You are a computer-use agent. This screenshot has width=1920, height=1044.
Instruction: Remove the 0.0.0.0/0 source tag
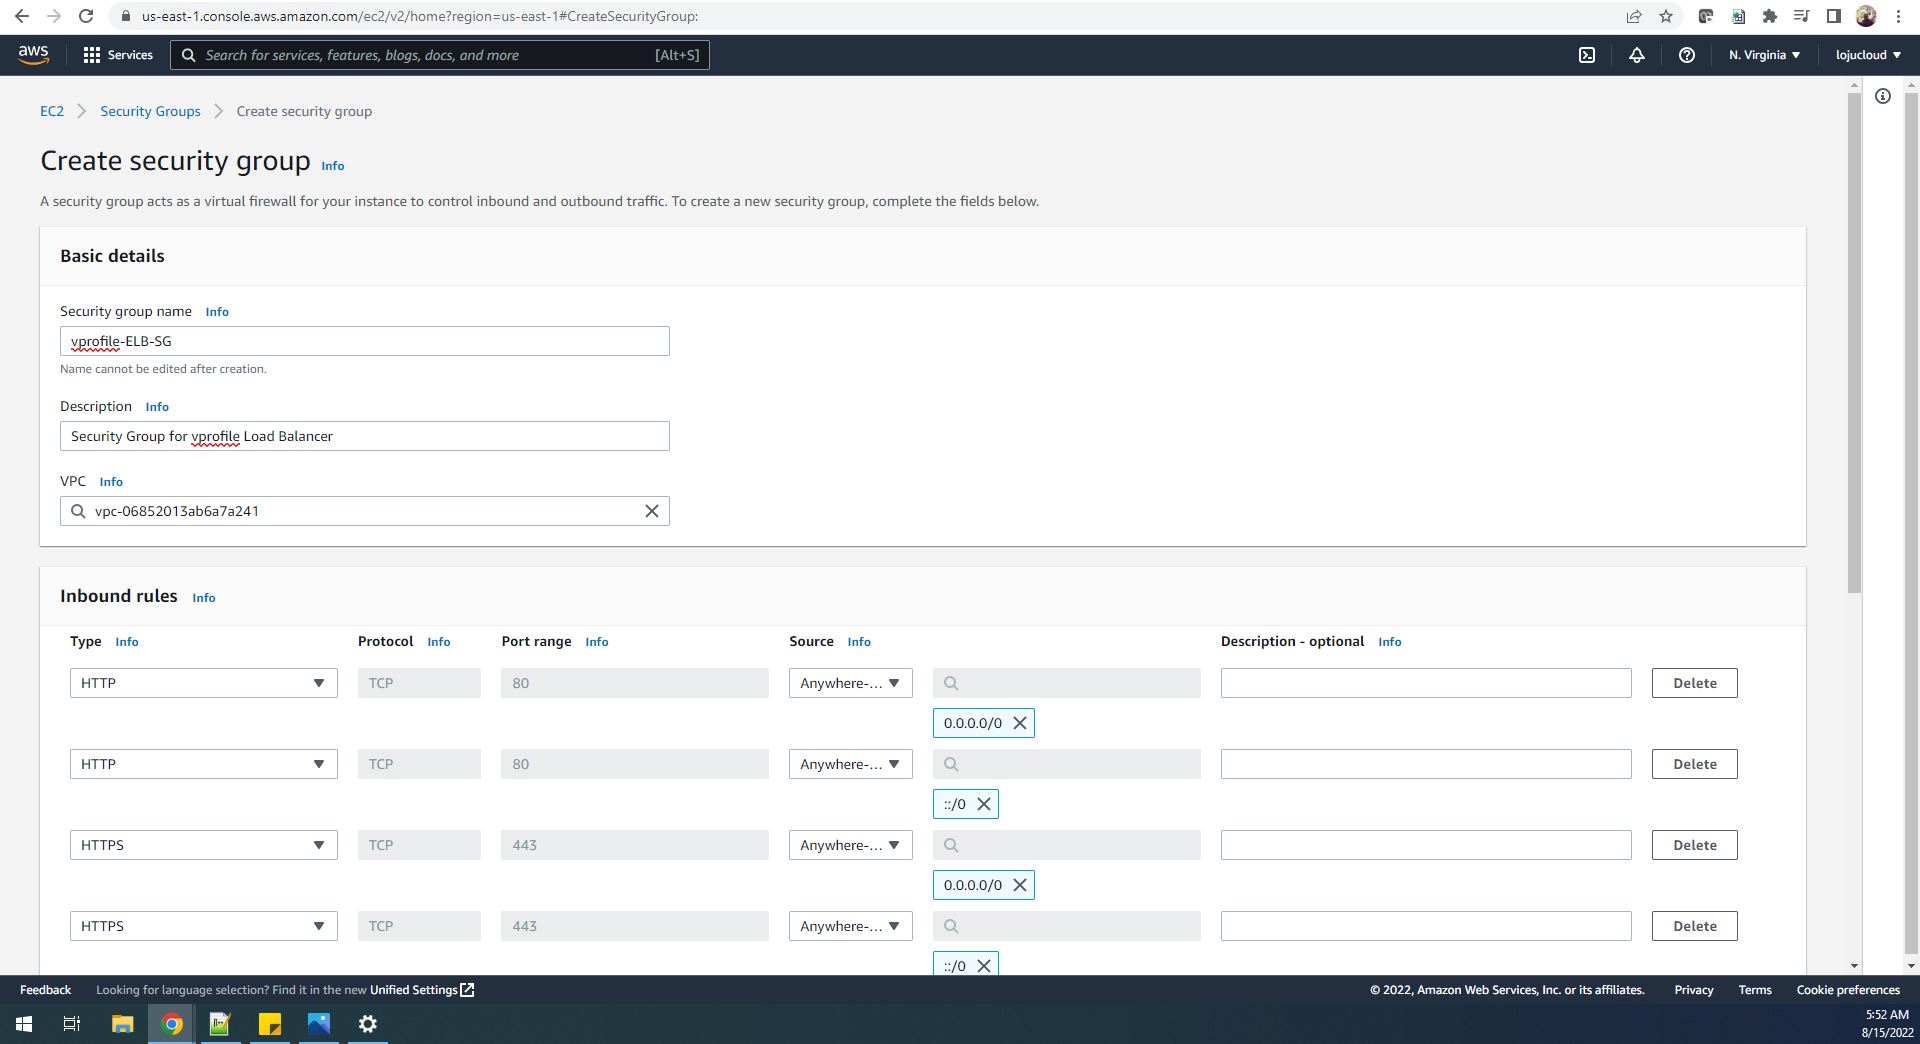click(1019, 723)
